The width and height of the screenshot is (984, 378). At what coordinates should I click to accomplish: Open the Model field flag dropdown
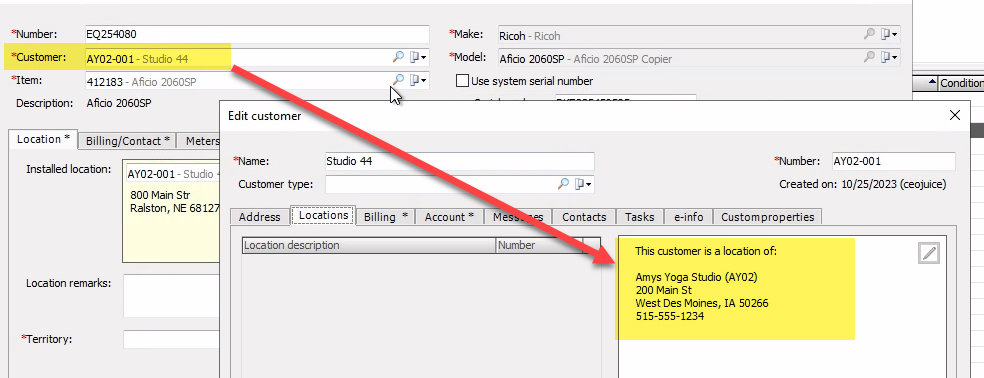click(x=889, y=57)
